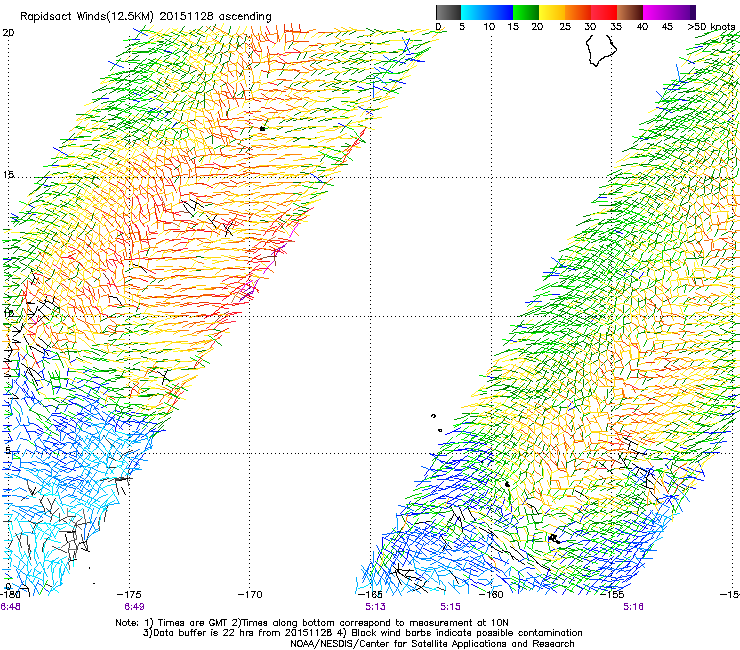Click the longitude label '-155' on bottom axis
Viewport: 740px width, 650px height.
pyautogui.click(x=612, y=594)
